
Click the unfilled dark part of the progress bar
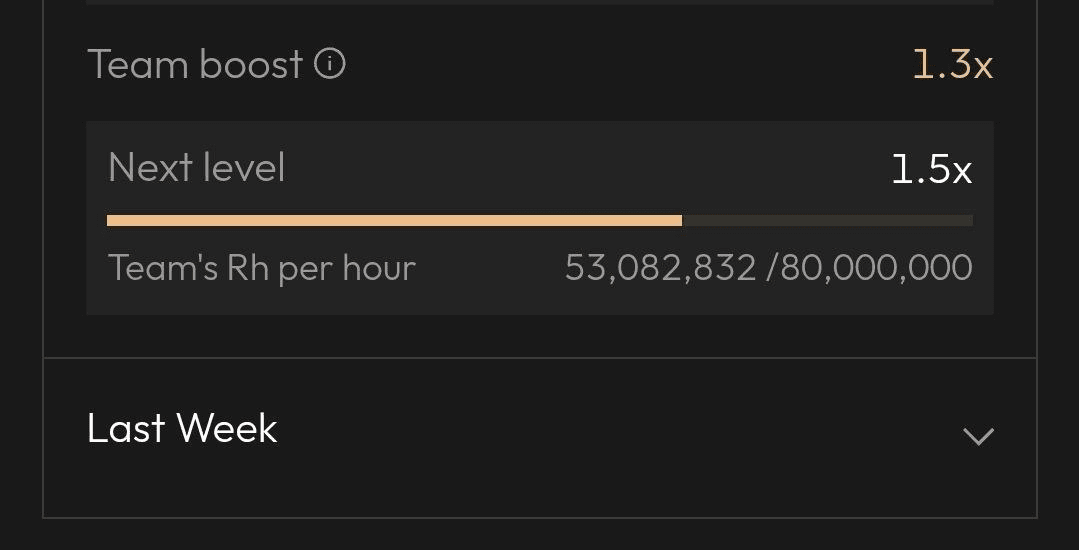(x=827, y=221)
